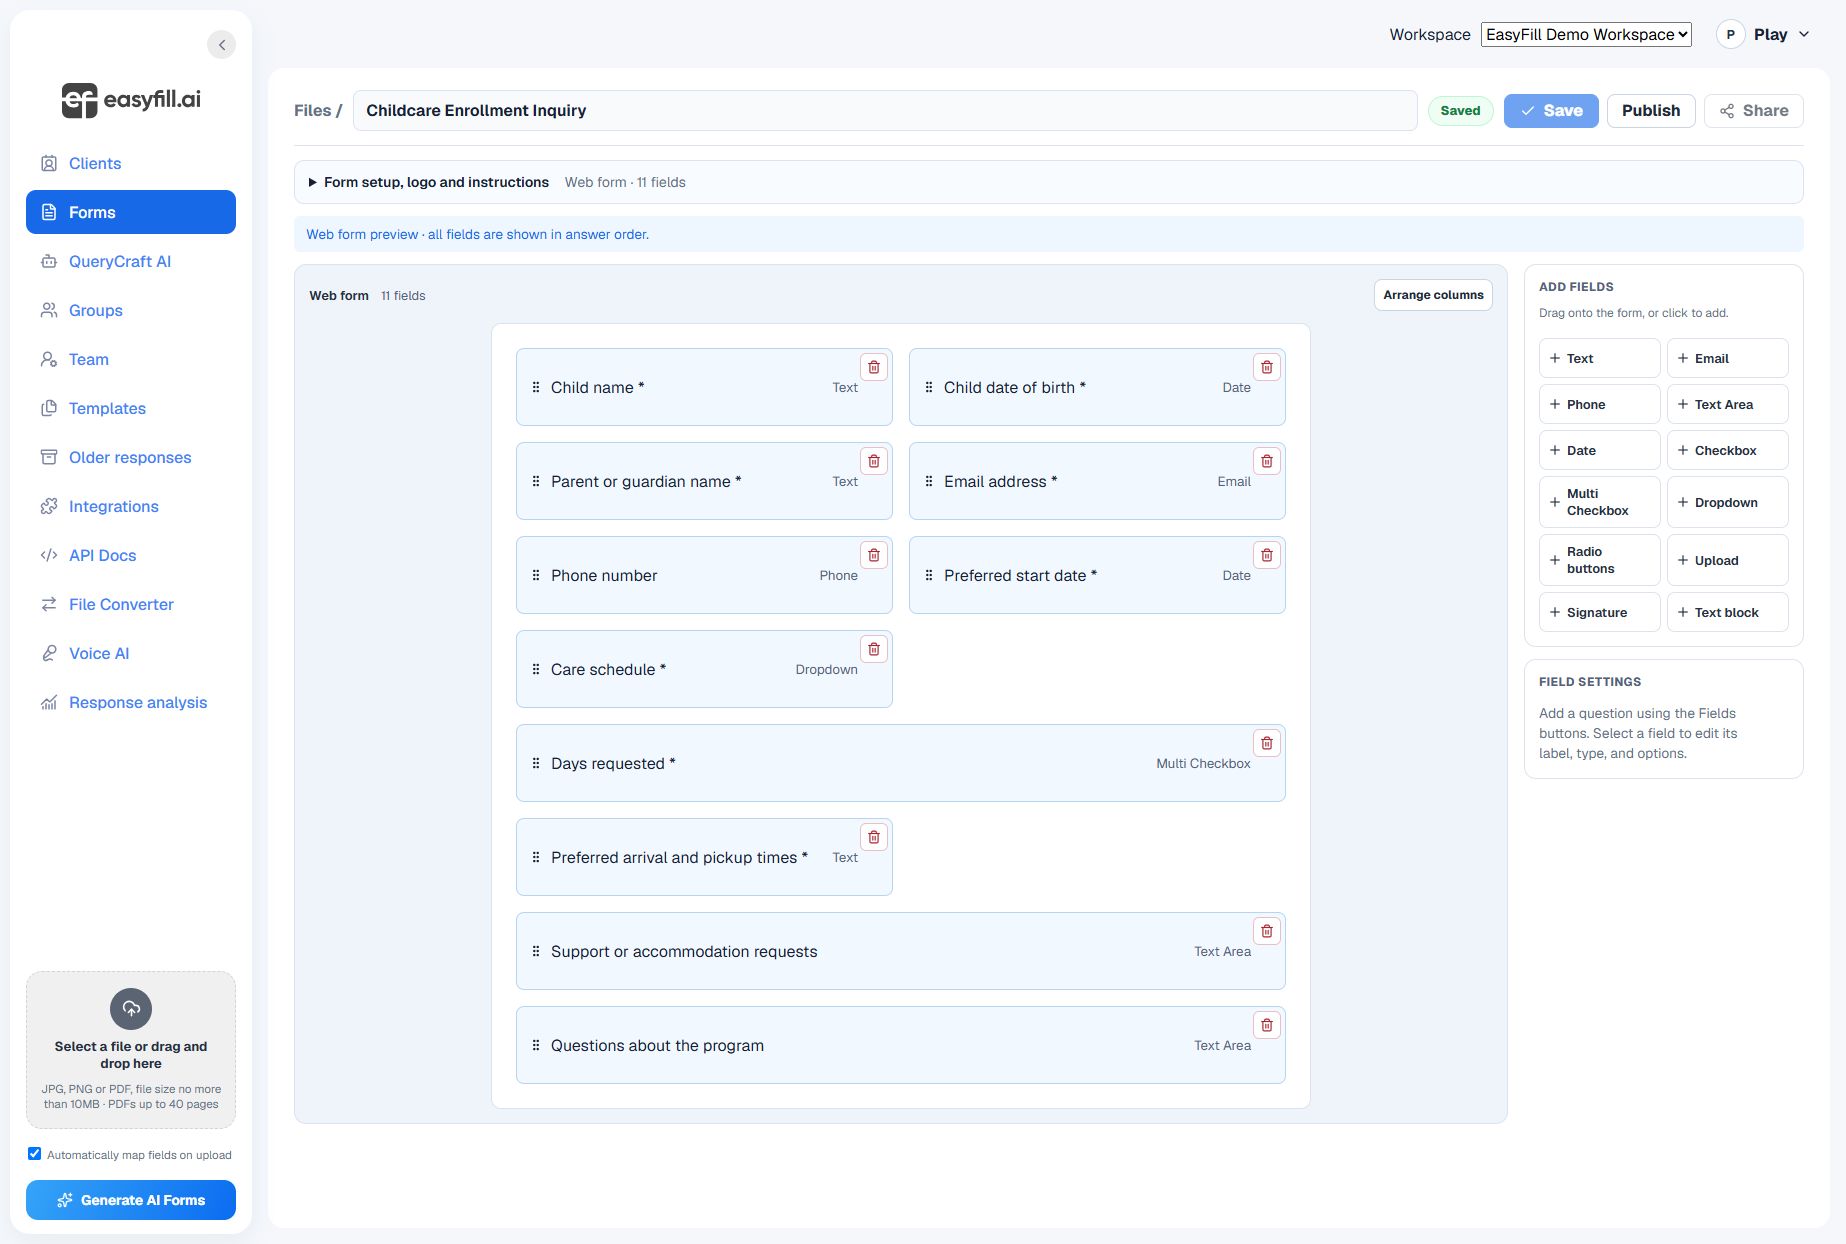Add a Signature field
Image resolution: width=1846 pixels, height=1244 pixels.
(1600, 612)
